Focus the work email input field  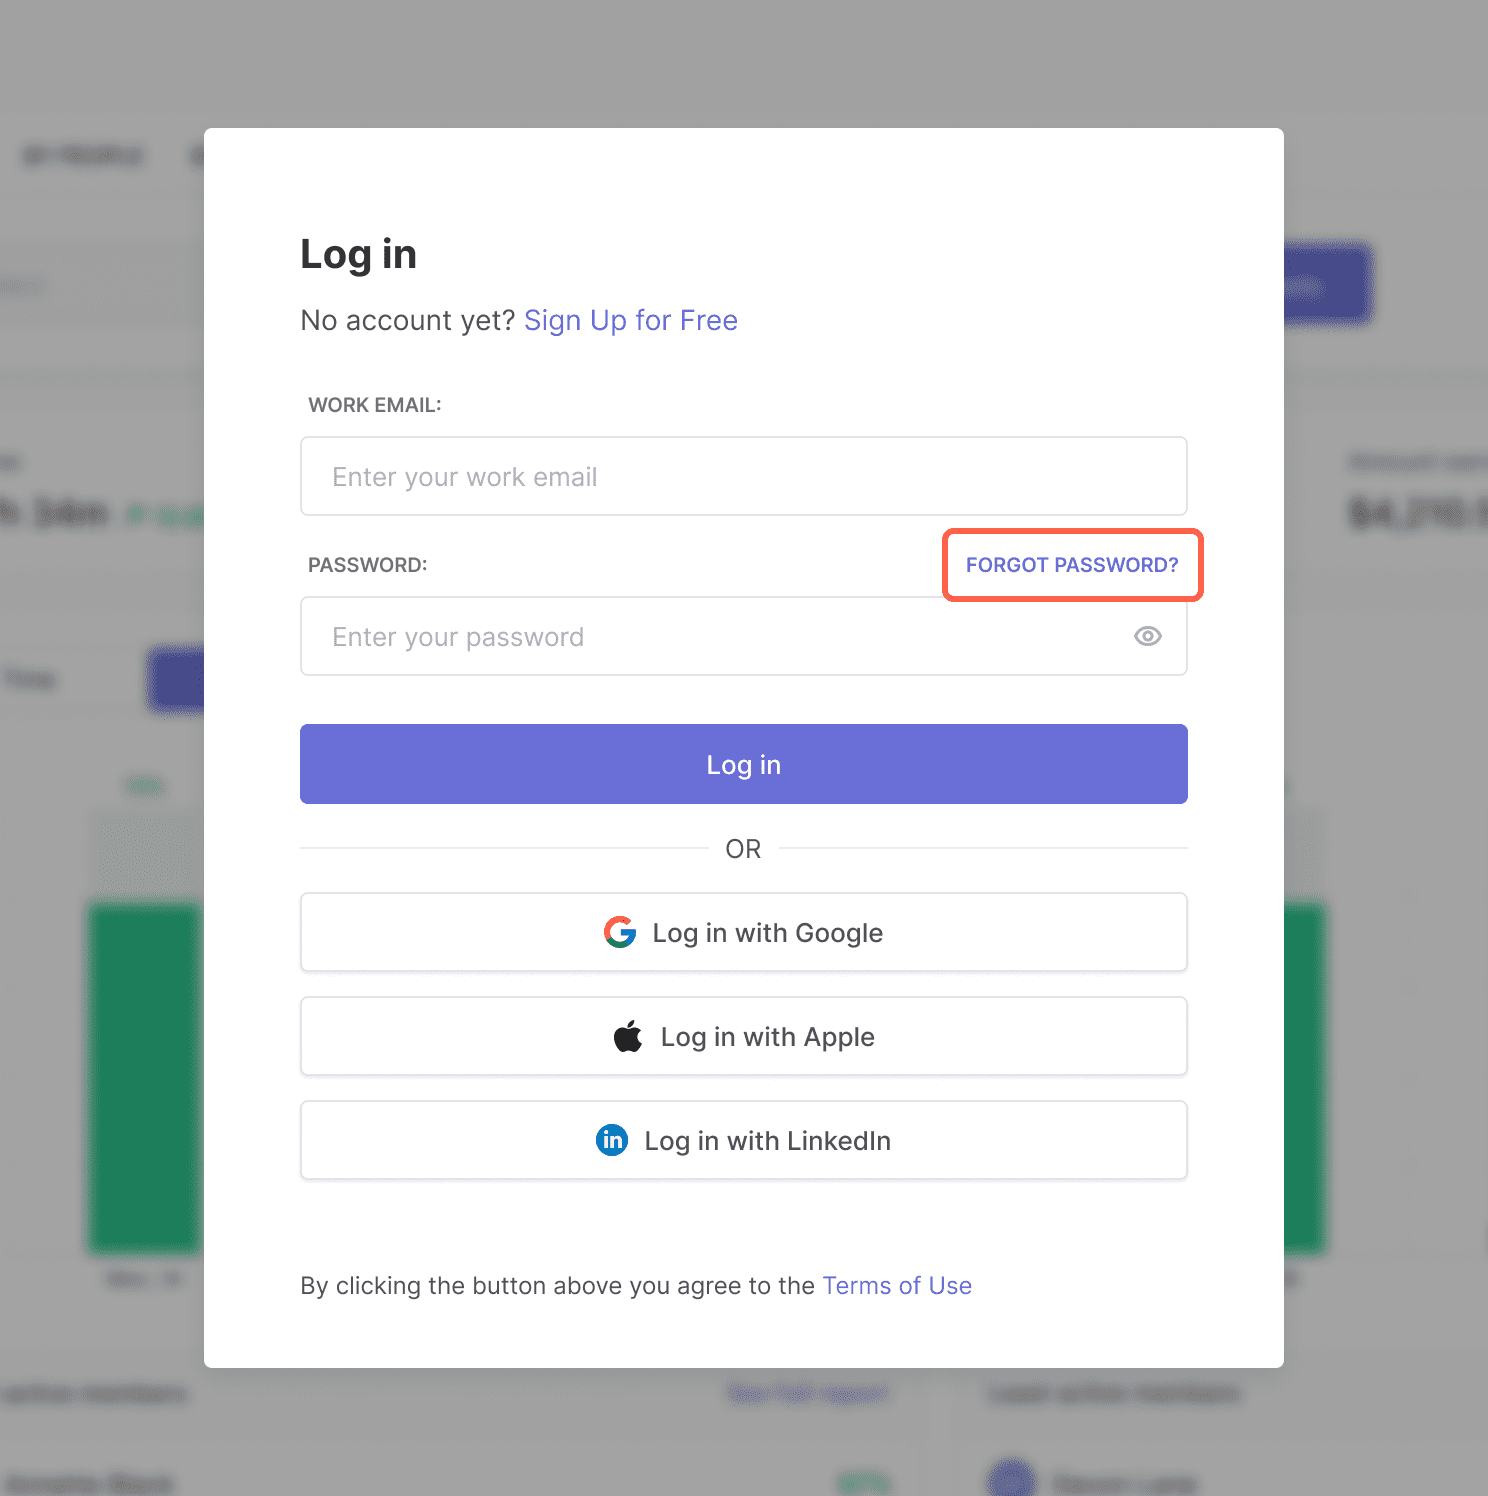(744, 476)
